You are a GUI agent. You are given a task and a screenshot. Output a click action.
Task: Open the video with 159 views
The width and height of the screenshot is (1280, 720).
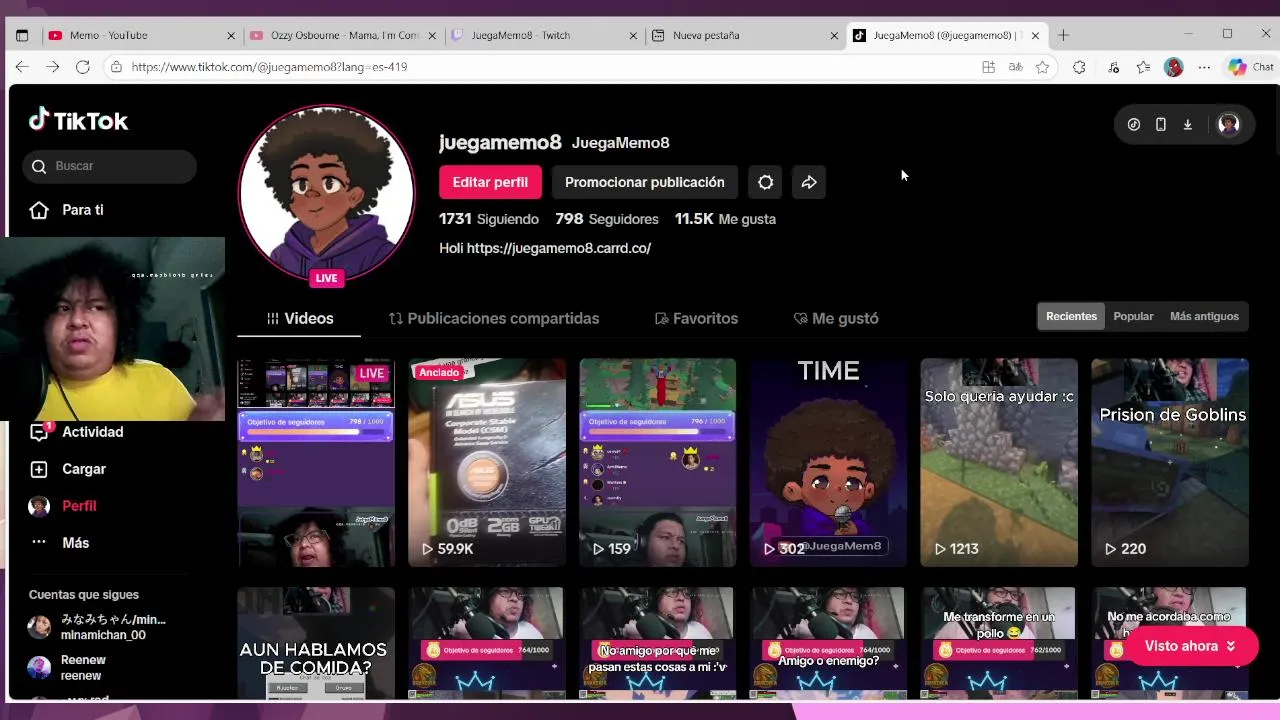click(657, 463)
